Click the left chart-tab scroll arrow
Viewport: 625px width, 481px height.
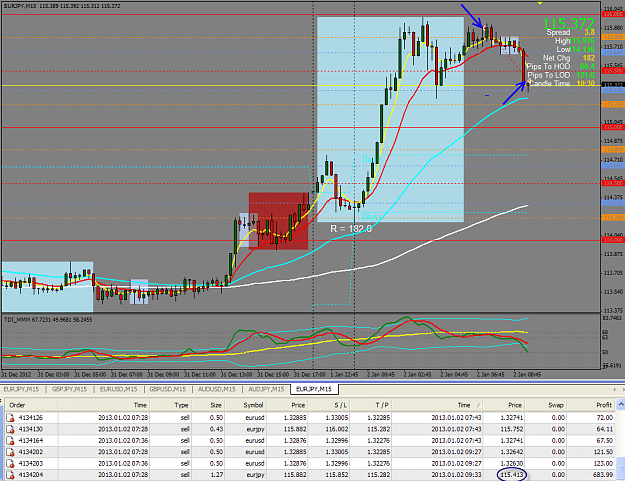(x=614, y=389)
